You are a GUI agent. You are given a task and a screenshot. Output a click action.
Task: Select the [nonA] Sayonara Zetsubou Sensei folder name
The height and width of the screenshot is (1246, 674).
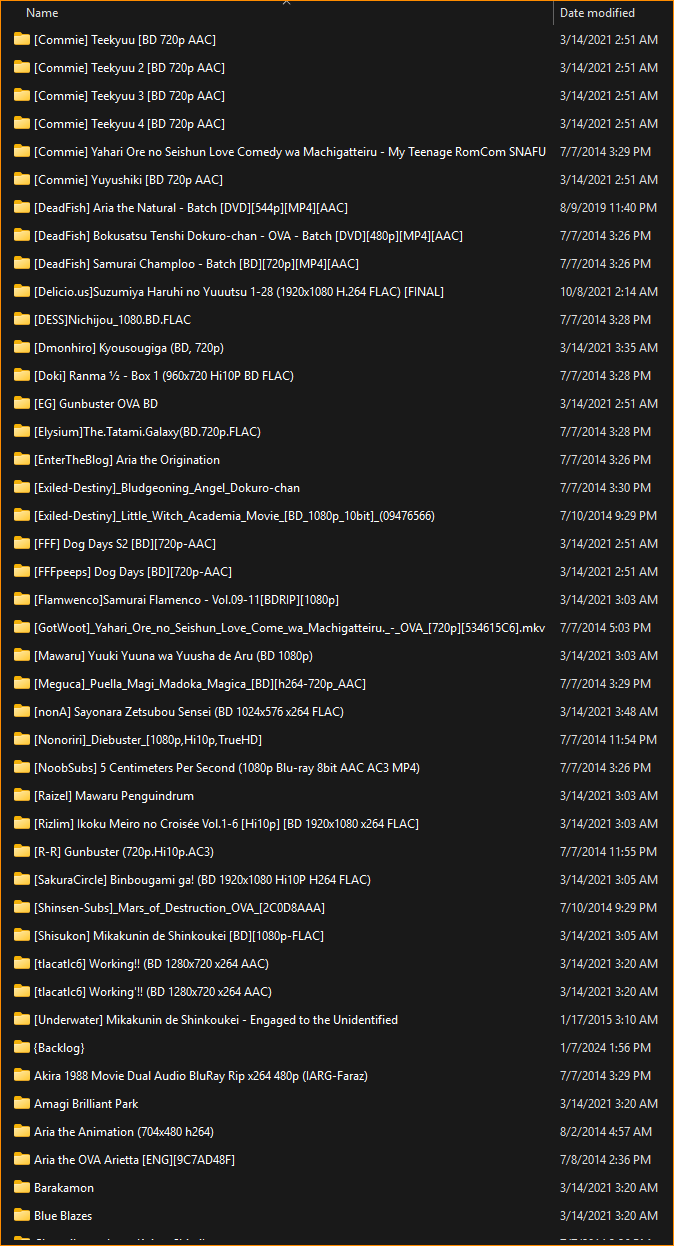click(x=189, y=712)
